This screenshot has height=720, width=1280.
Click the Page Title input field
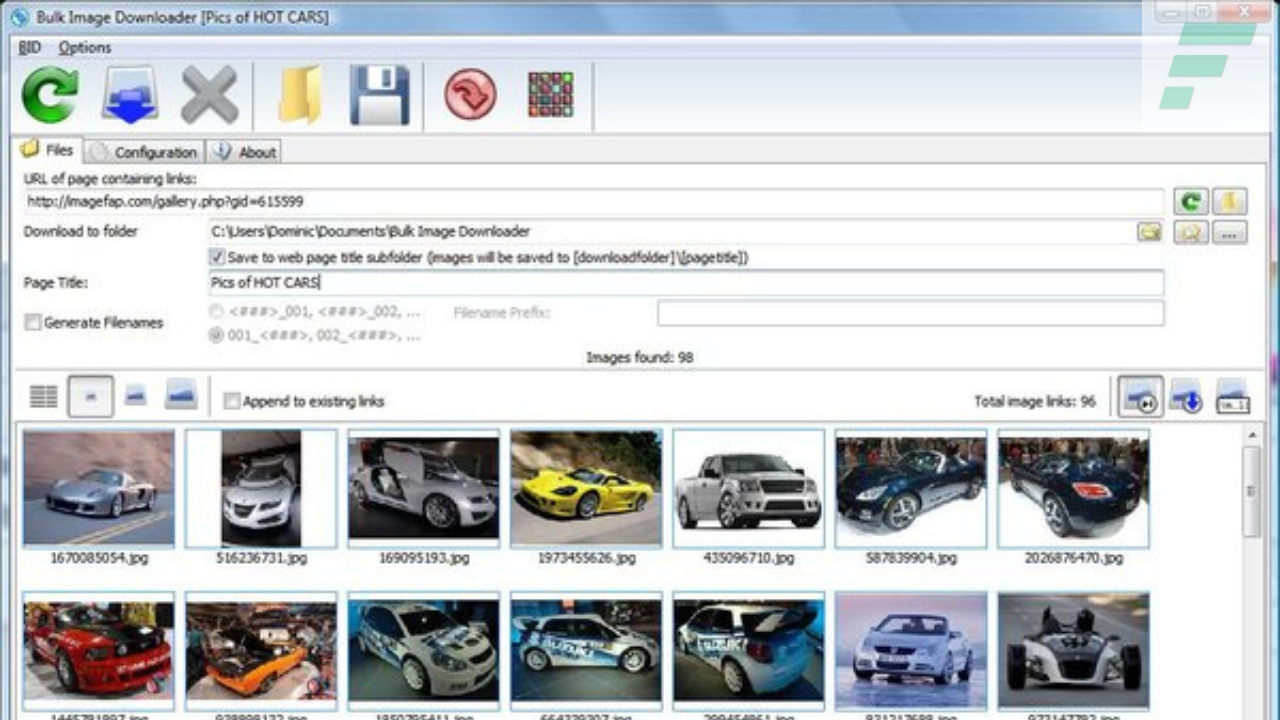(x=686, y=283)
